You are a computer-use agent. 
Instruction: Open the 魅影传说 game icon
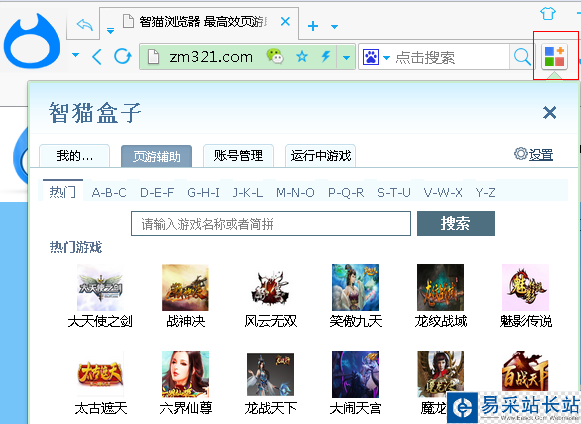pyautogui.click(x=525, y=287)
